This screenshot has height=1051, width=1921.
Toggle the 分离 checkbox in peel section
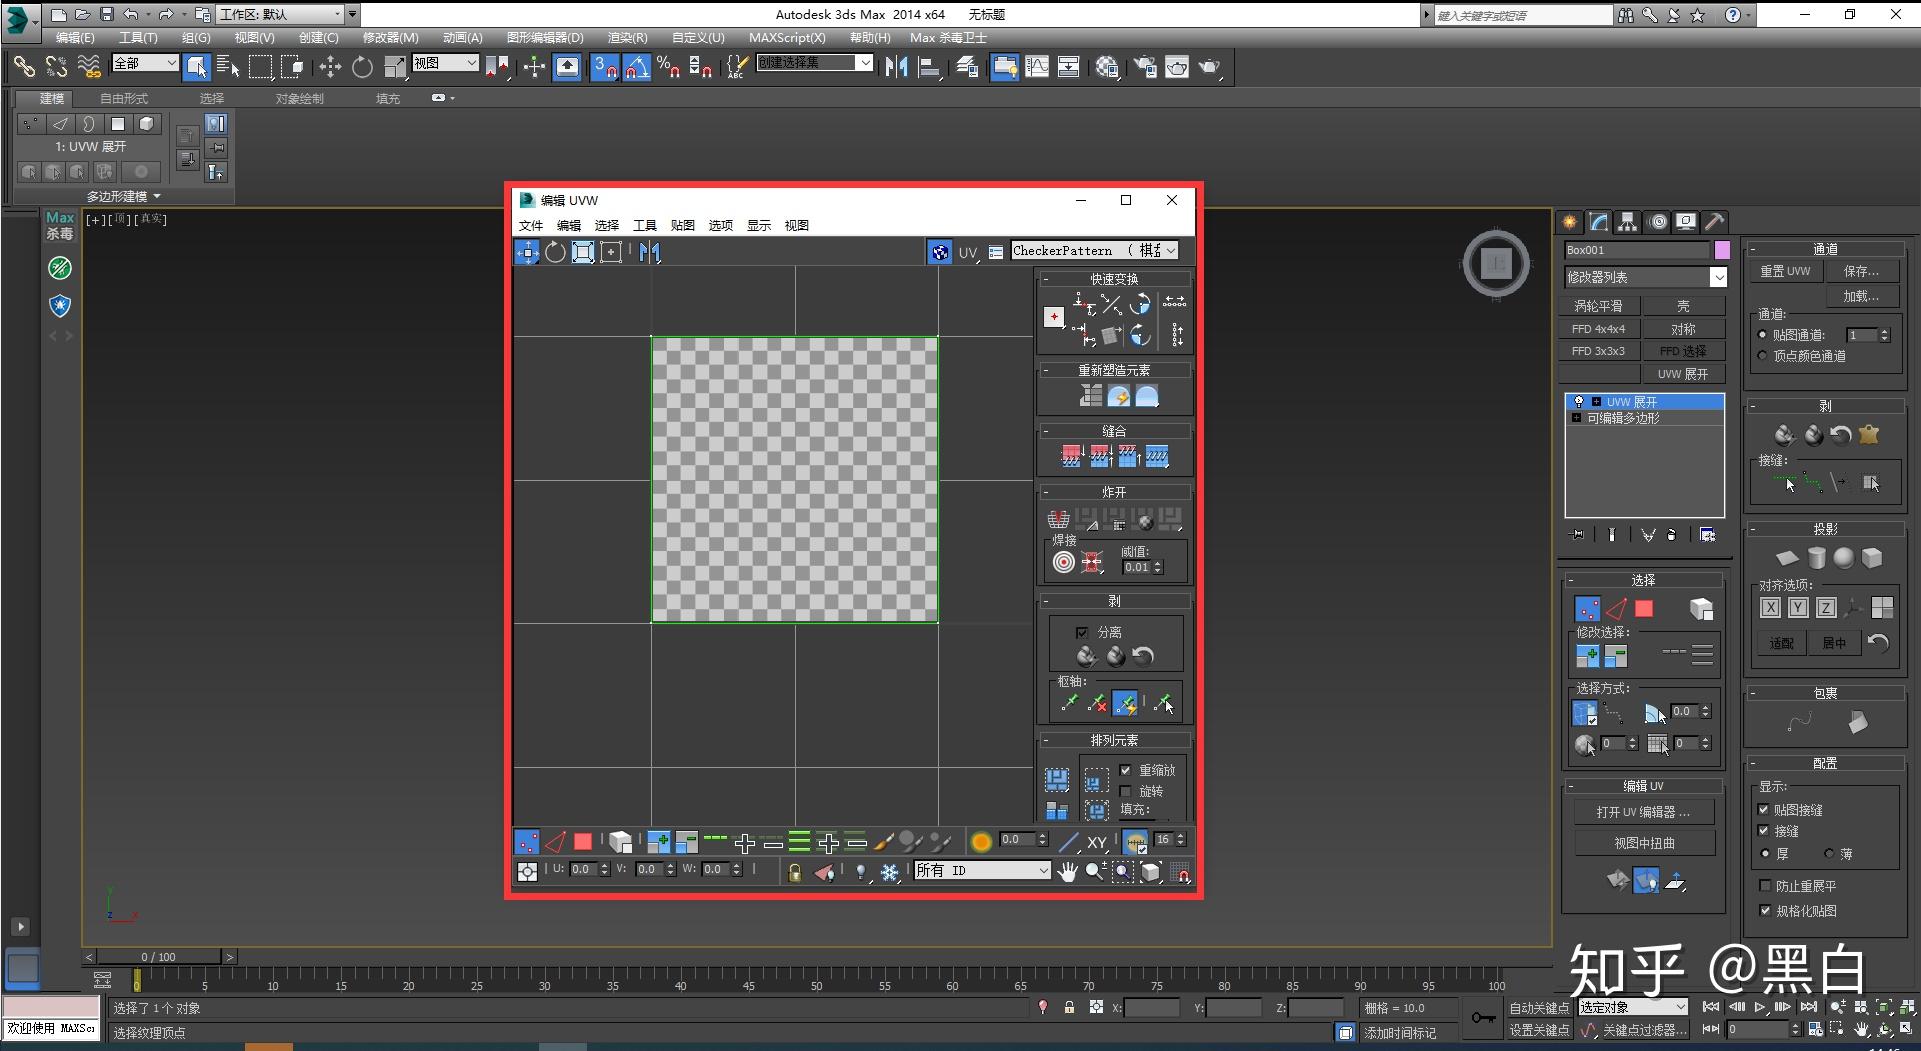1082,632
